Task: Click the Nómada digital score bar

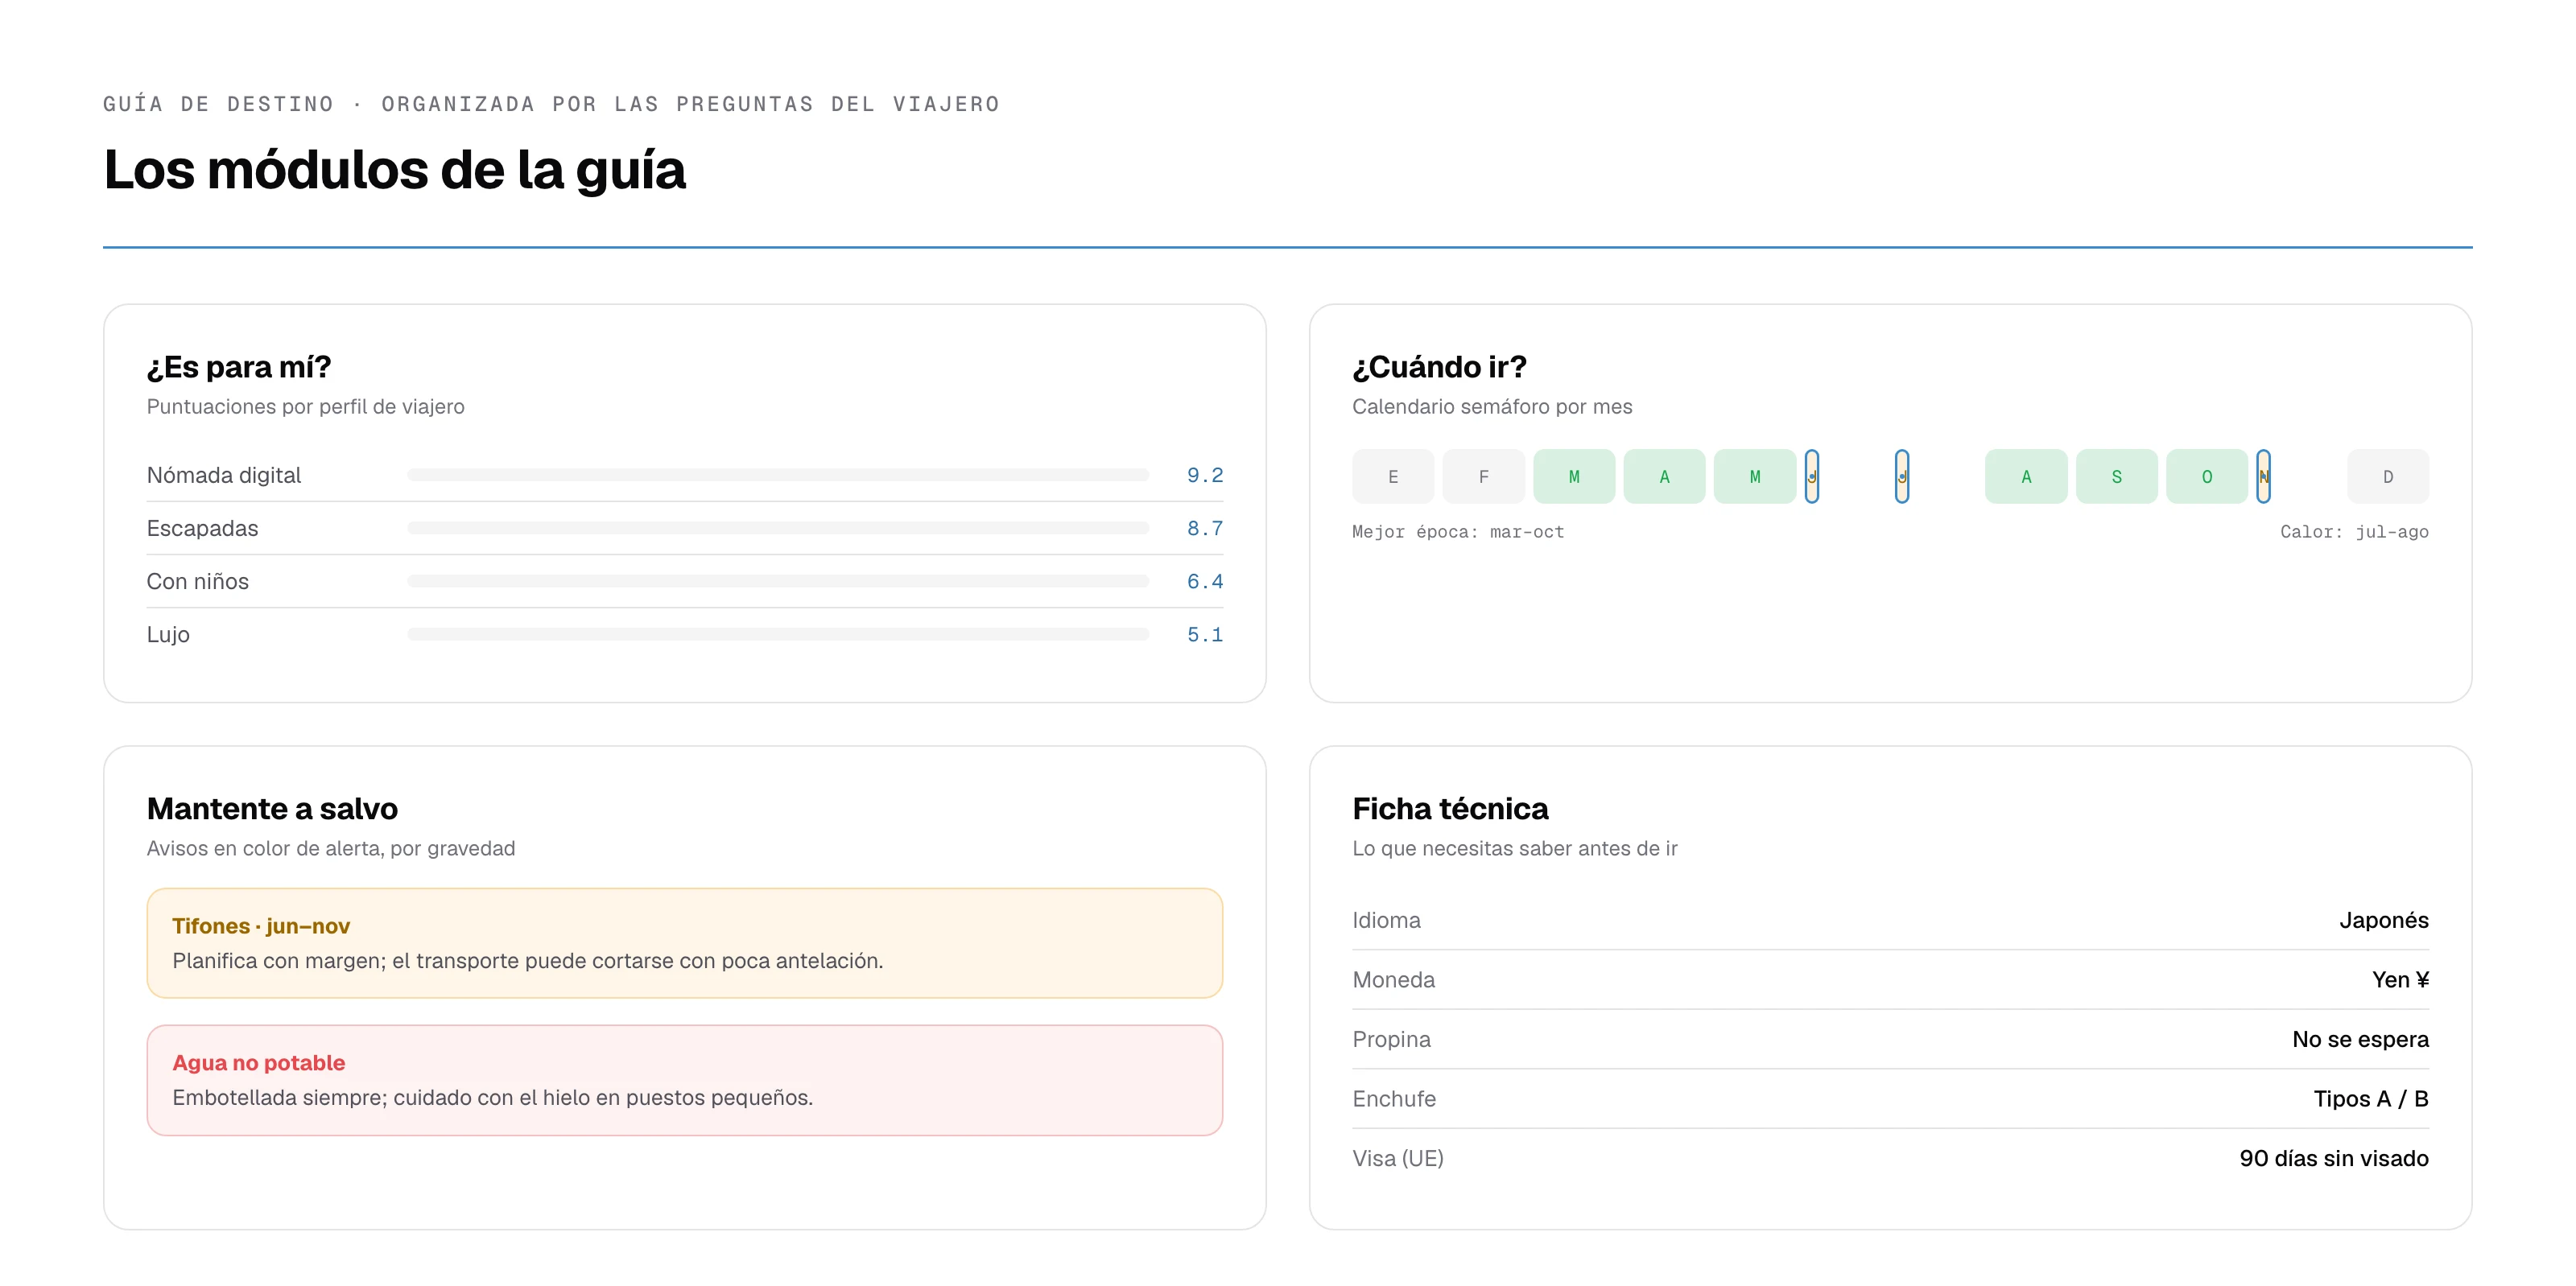Action: point(778,475)
